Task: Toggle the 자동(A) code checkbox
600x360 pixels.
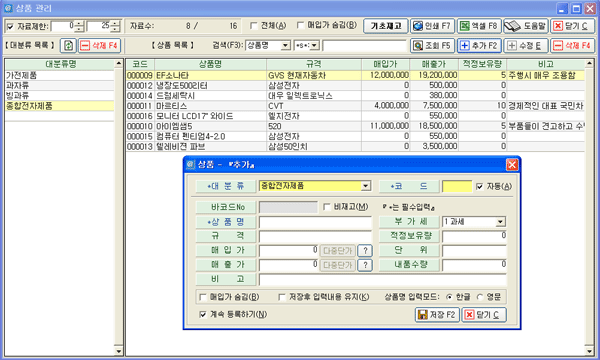Action: pos(479,186)
